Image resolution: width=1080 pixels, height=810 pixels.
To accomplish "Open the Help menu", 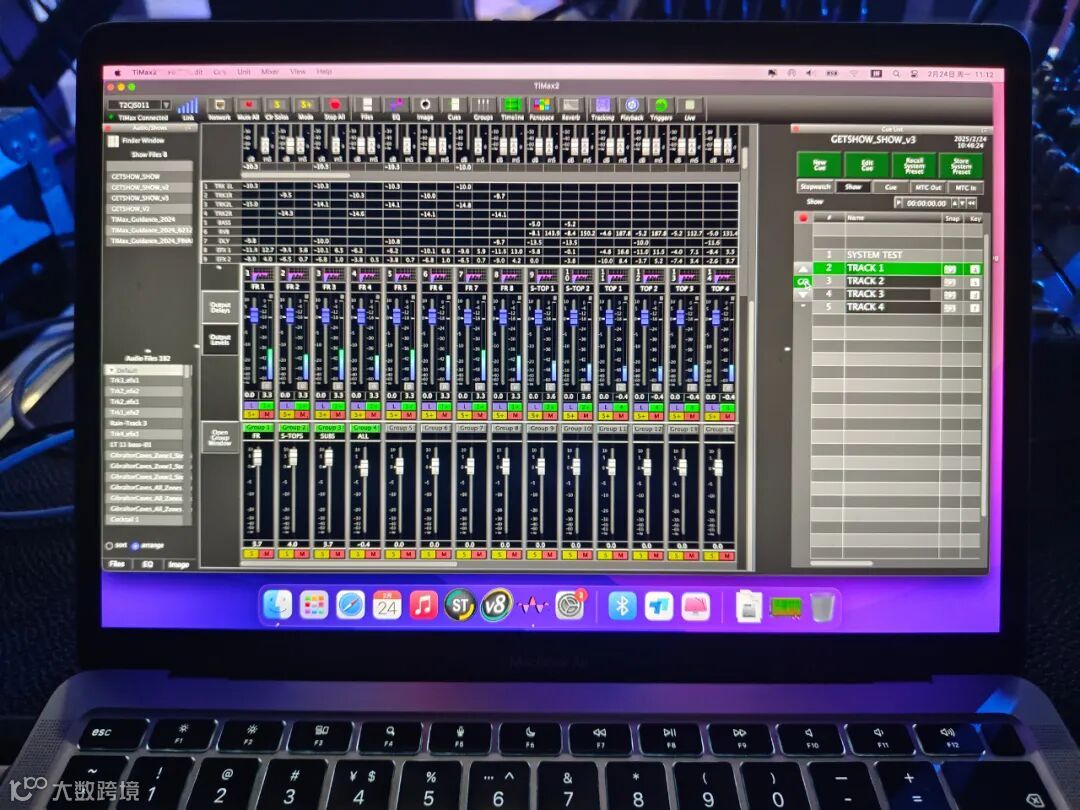I will (324, 72).
